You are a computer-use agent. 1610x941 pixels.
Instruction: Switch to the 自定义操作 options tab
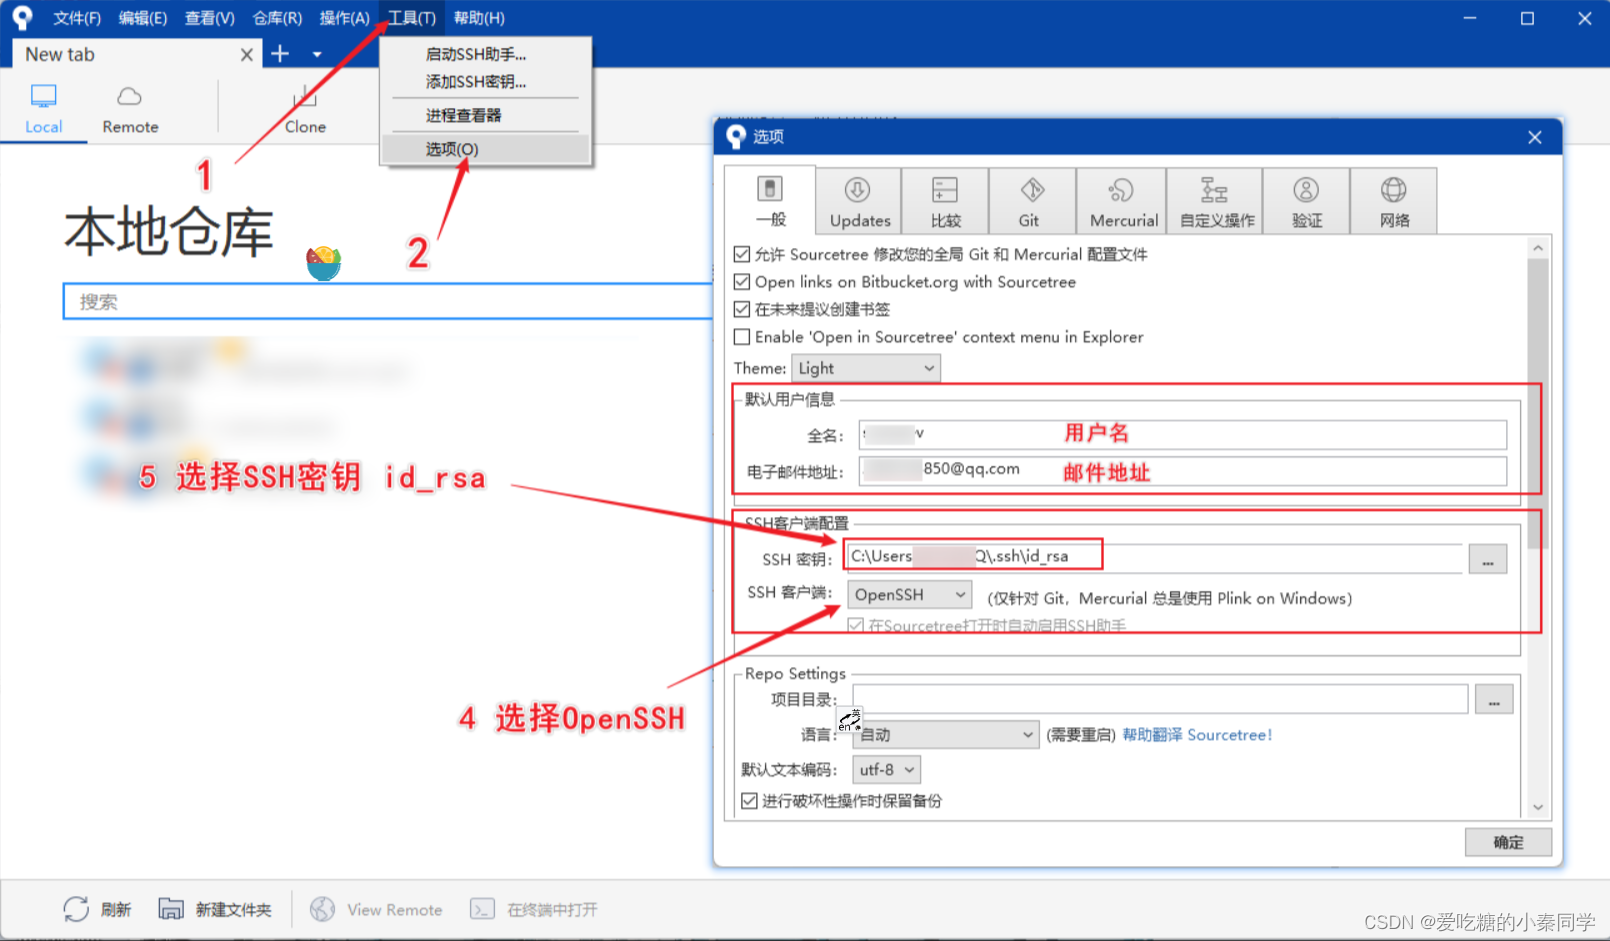pyautogui.click(x=1215, y=201)
